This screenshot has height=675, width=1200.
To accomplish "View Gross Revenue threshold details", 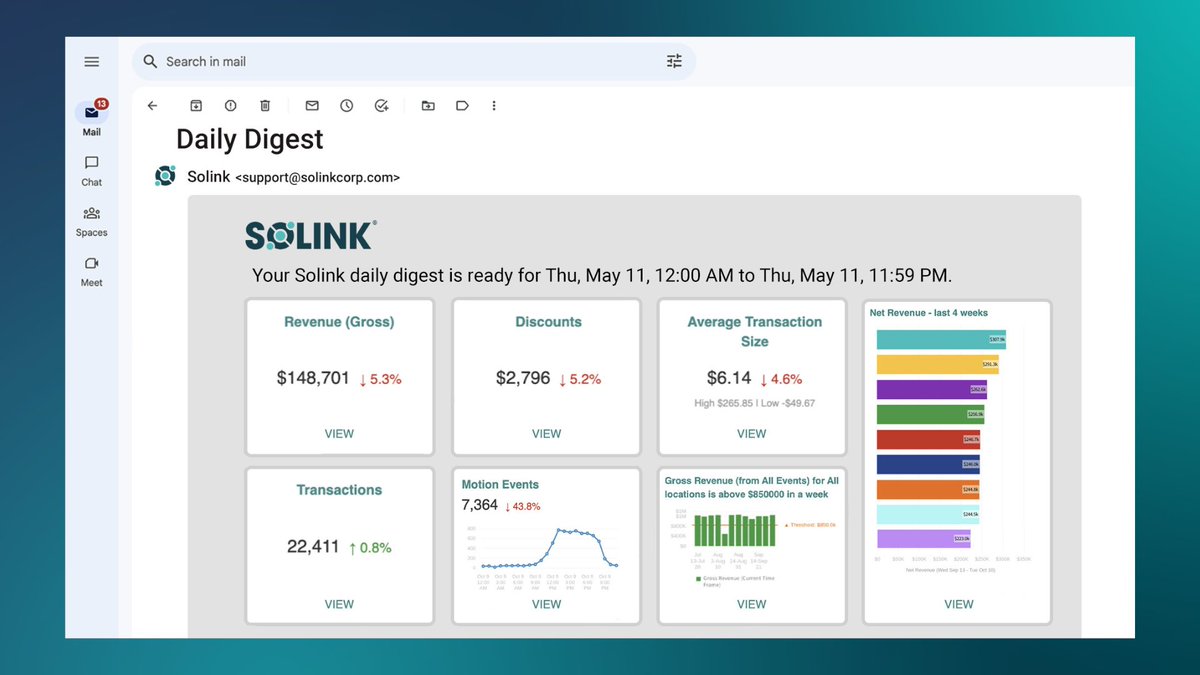I will click(x=751, y=604).
